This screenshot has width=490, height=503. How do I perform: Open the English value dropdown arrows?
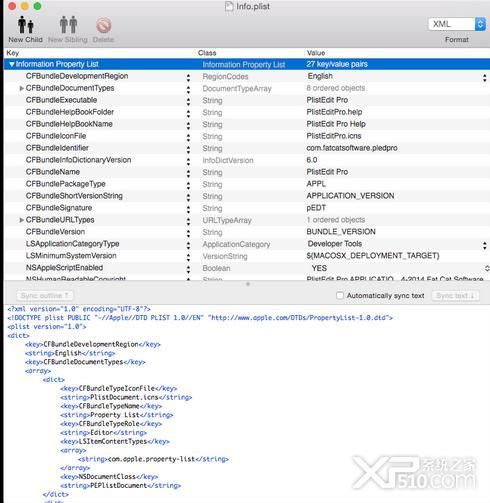[x=484, y=78]
